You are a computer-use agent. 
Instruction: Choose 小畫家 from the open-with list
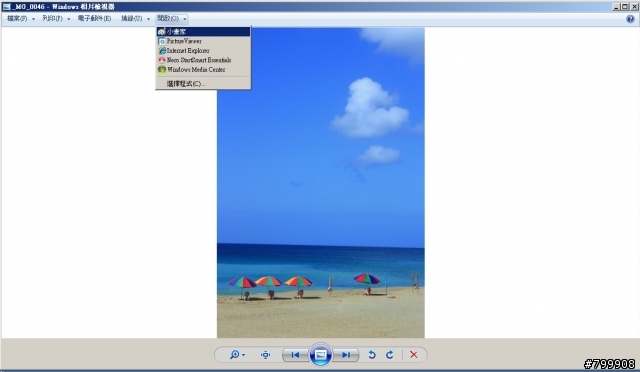(203, 31)
